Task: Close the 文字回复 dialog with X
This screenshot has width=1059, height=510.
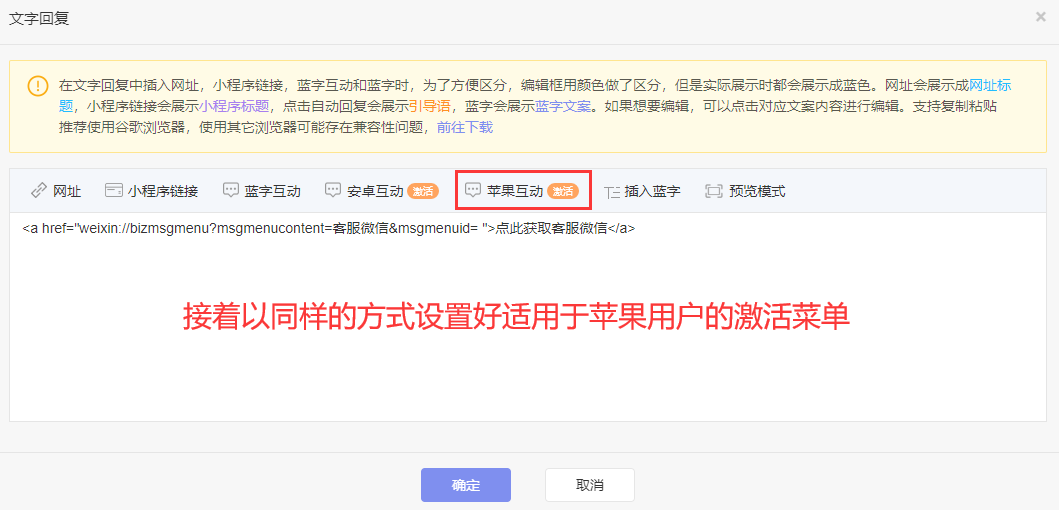Action: click(x=1041, y=17)
